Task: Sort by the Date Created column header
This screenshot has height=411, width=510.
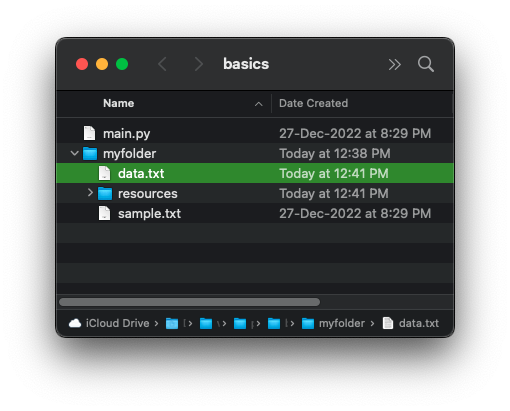Action: pyautogui.click(x=313, y=103)
